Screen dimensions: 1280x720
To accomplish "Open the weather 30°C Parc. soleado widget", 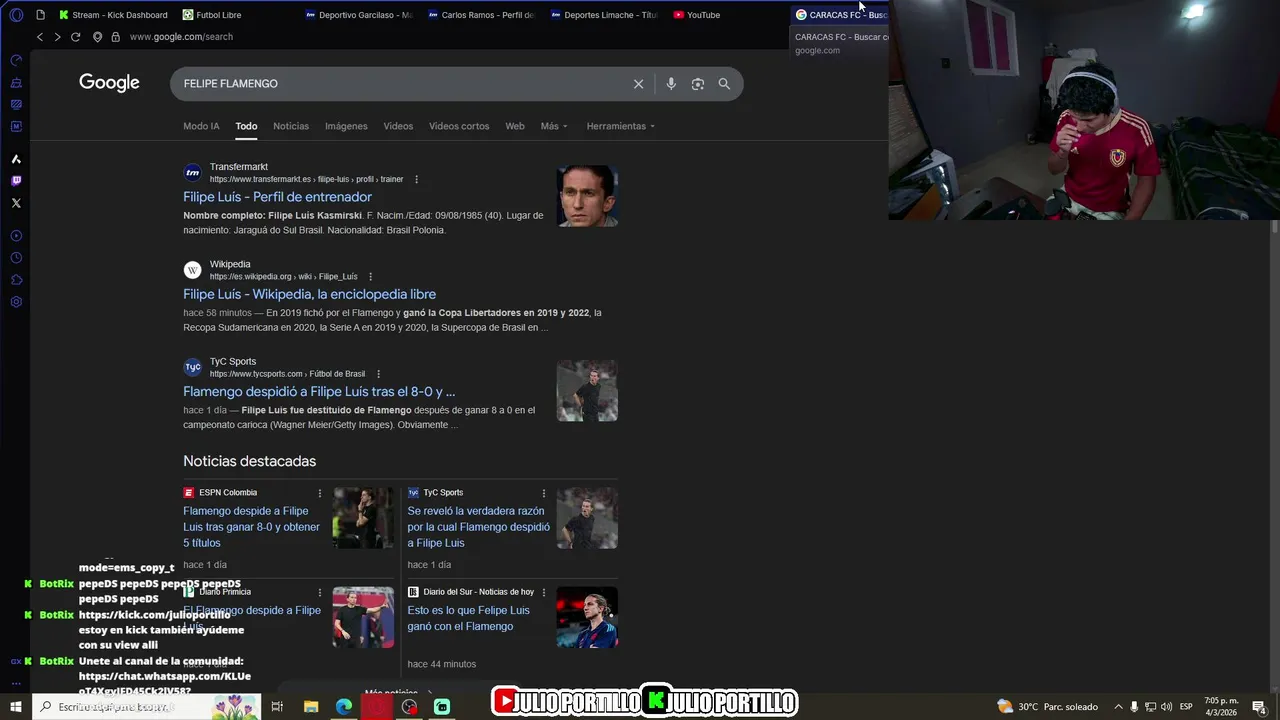I will (1047, 707).
